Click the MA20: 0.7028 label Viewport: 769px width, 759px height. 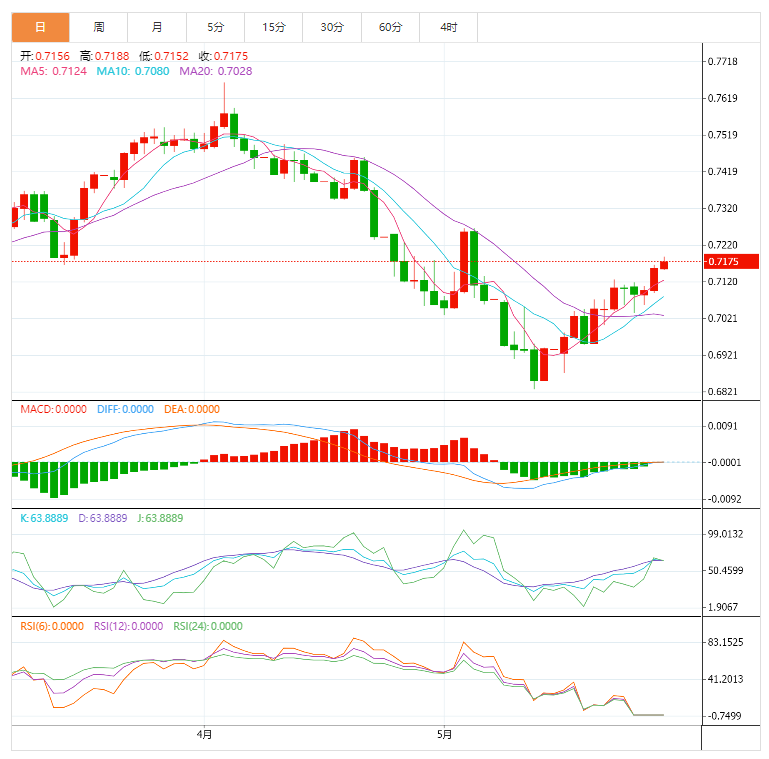pyautogui.click(x=216, y=71)
